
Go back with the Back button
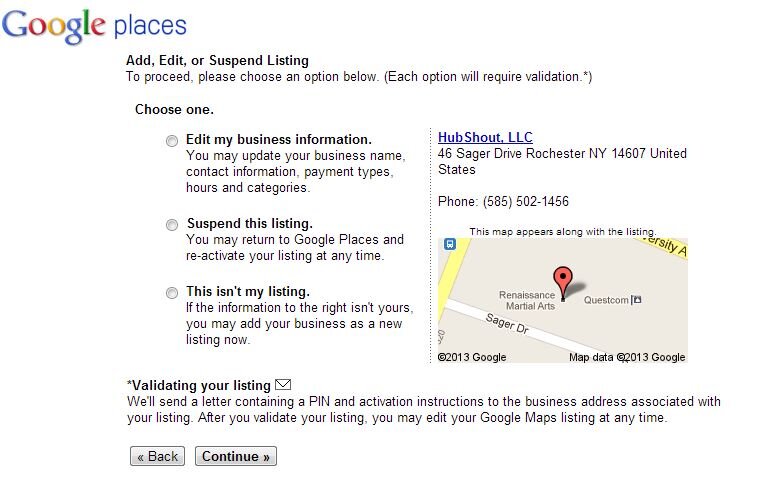point(157,456)
